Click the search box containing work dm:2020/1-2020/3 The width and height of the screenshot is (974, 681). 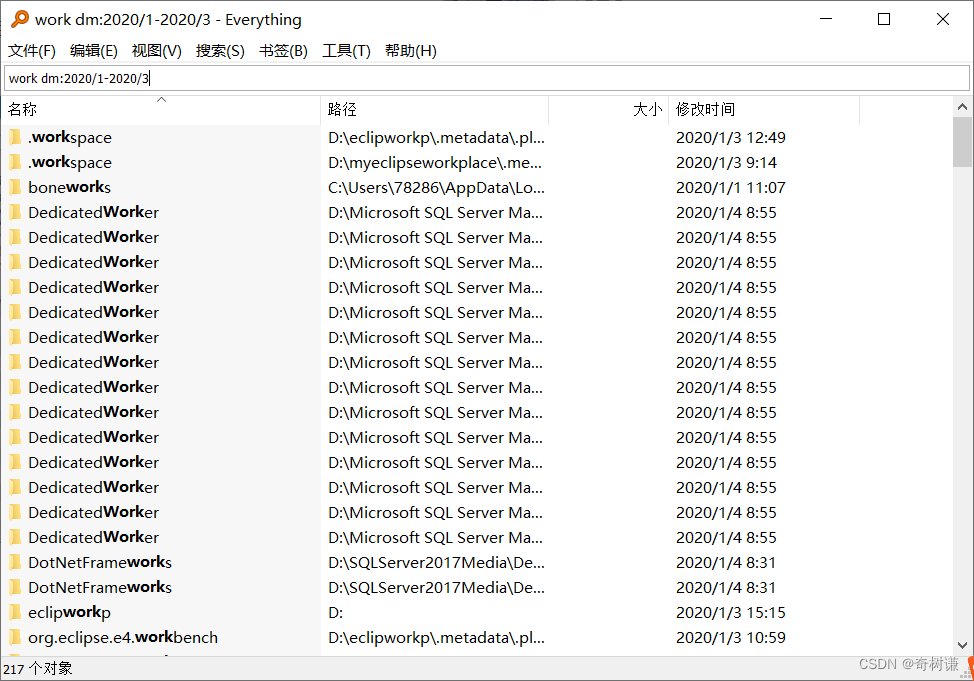[486, 78]
